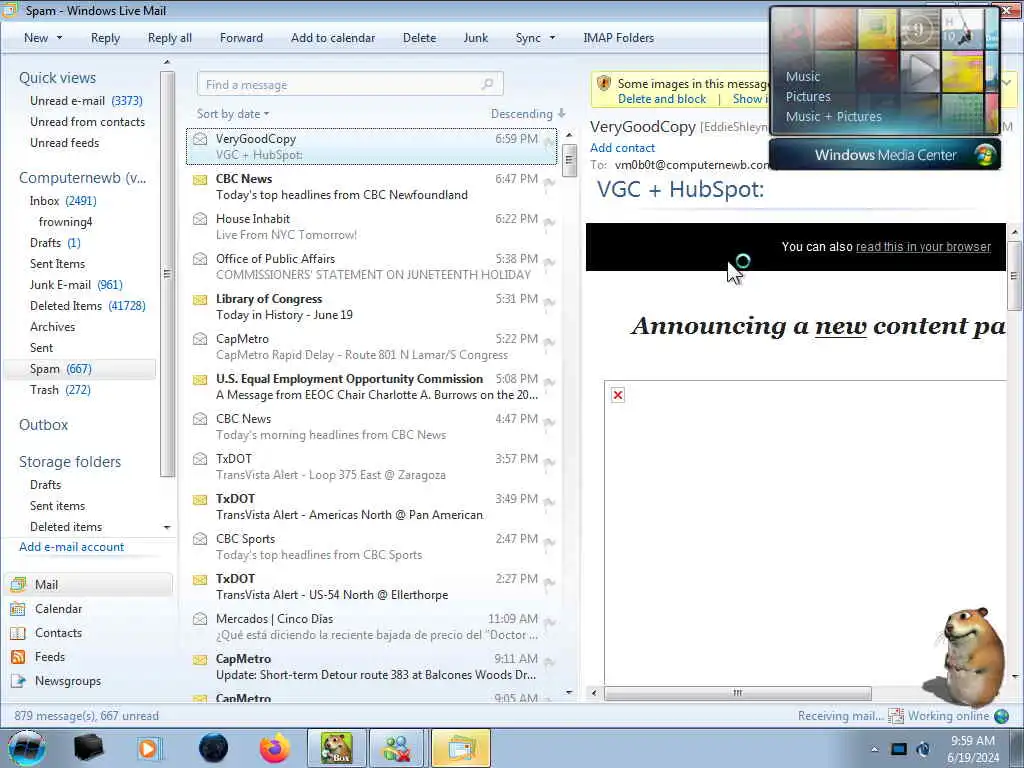Click Reply all in the toolbar
Screen dimensions: 1024x768
(170, 38)
